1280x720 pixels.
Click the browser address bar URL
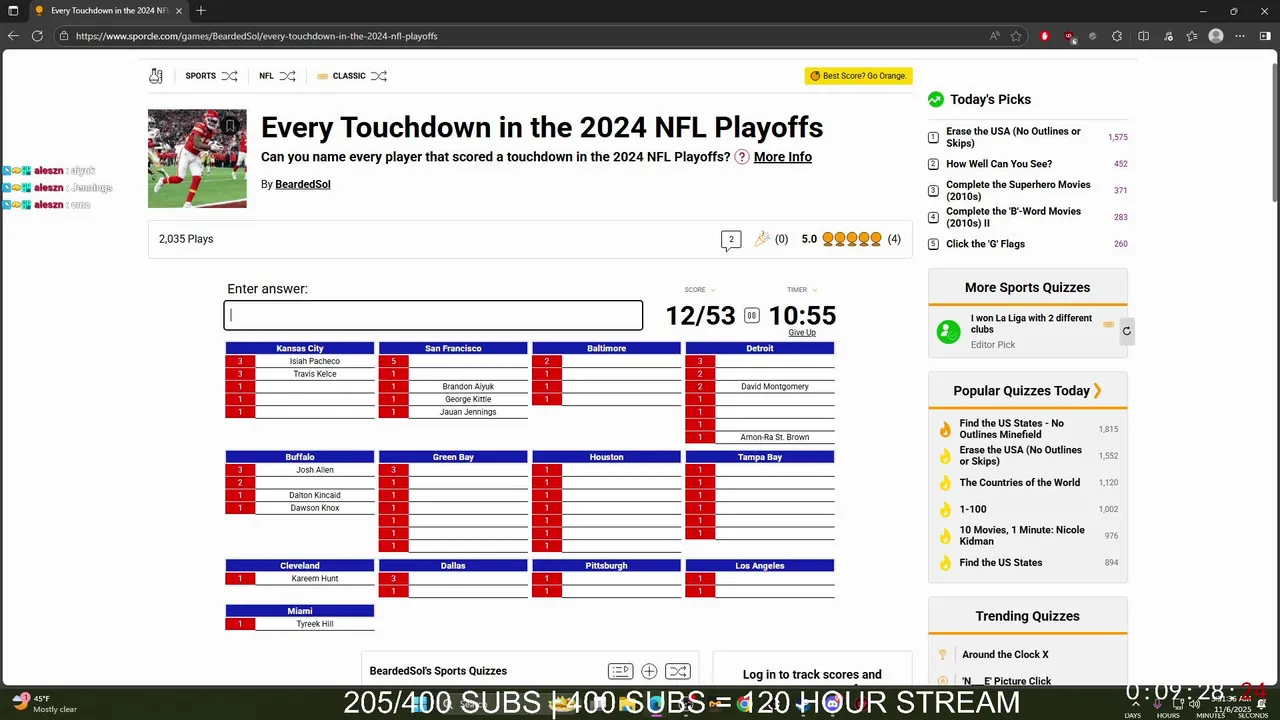pyautogui.click(x=256, y=36)
